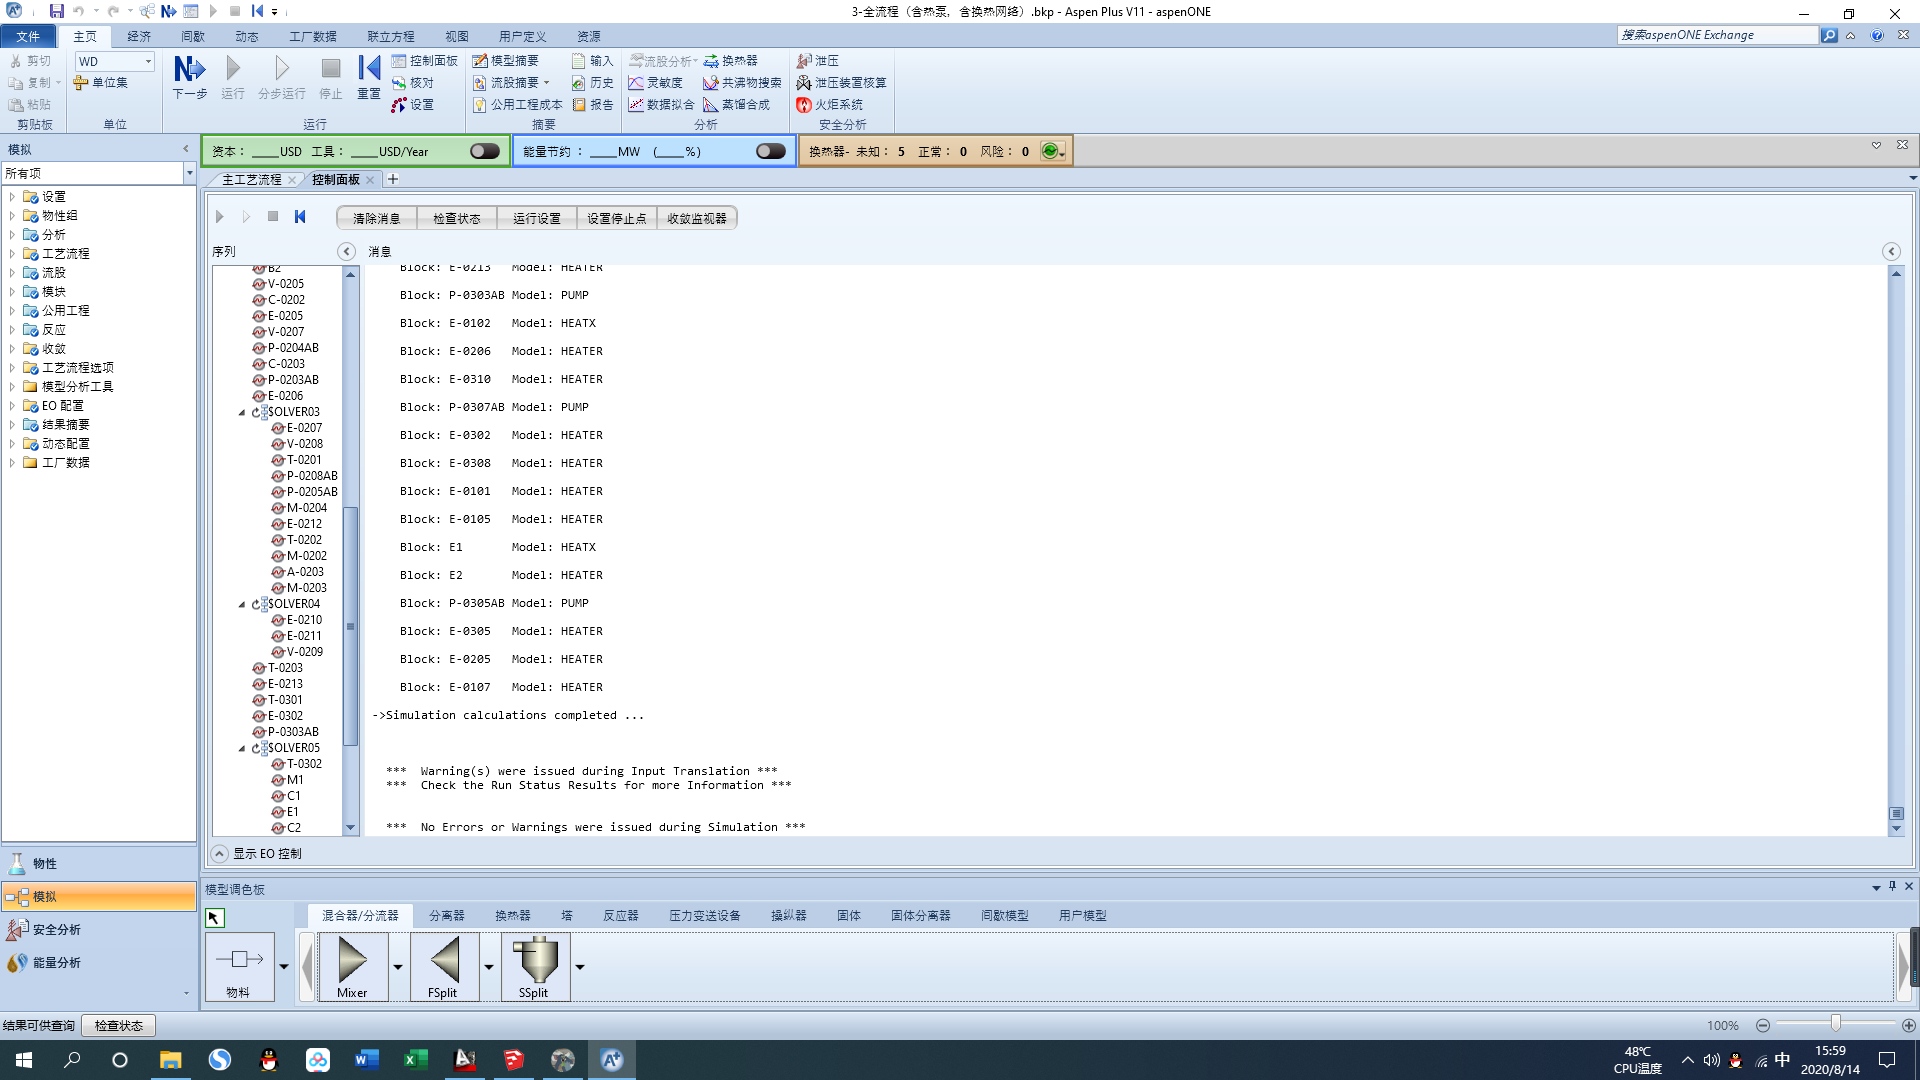Click the green heat exchanger status toggle
Image resolution: width=1920 pixels, height=1080 pixels.
(1049, 151)
